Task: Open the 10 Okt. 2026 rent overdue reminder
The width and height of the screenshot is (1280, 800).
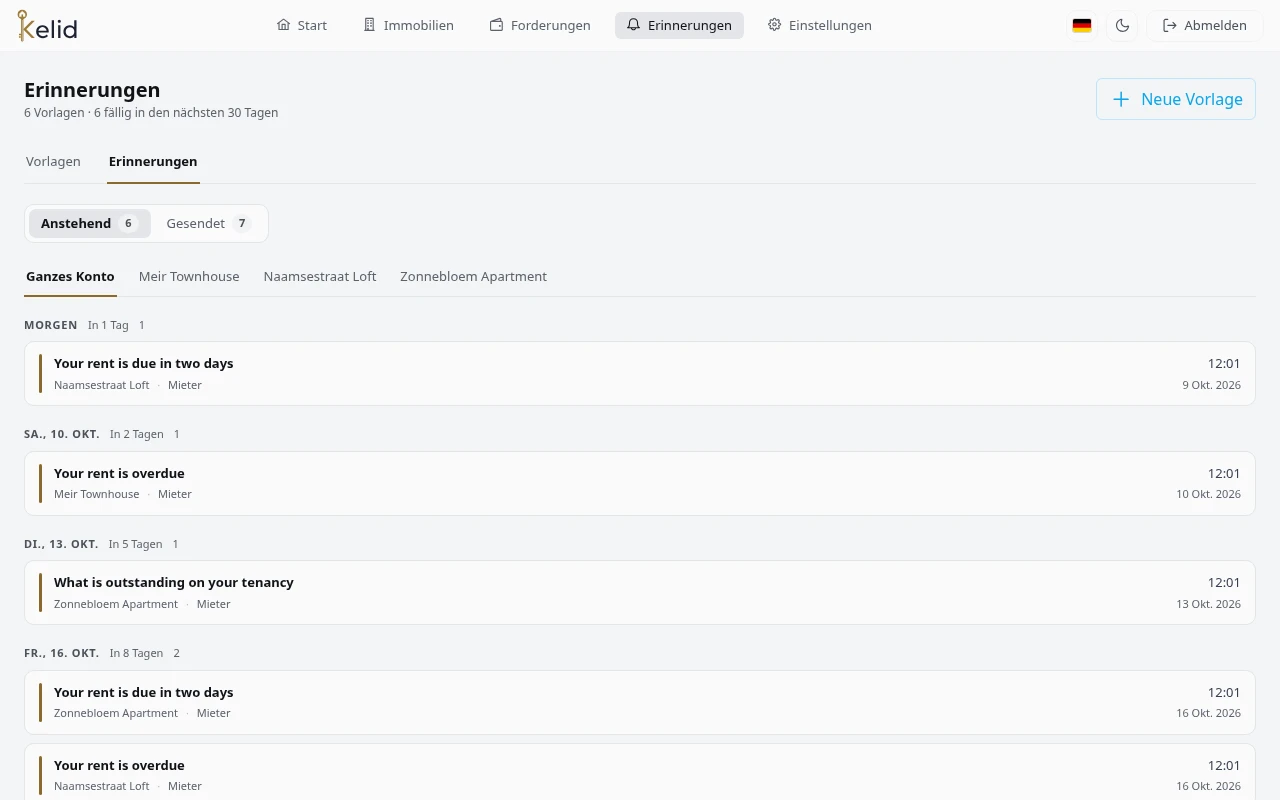Action: pyautogui.click(x=640, y=483)
